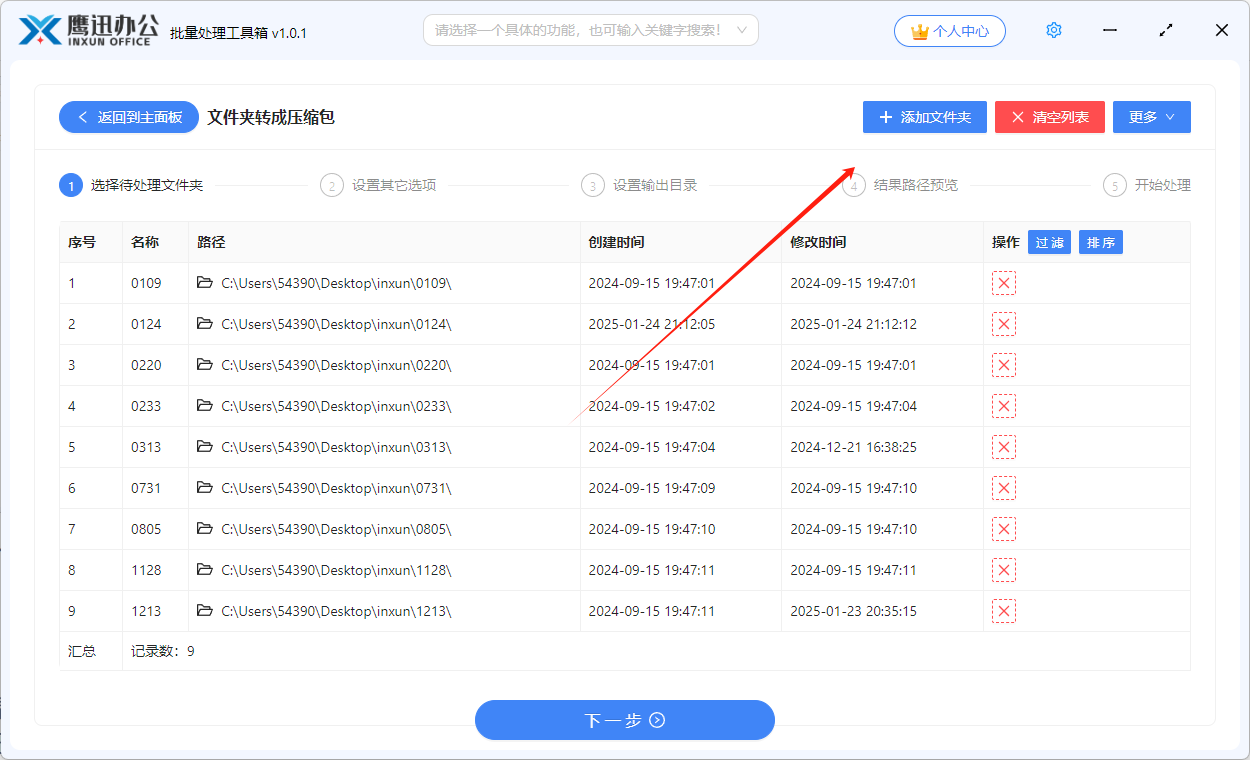Click the folder icon in the 0233 path
Screen dimensions: 1250x760
pos(205,406)
